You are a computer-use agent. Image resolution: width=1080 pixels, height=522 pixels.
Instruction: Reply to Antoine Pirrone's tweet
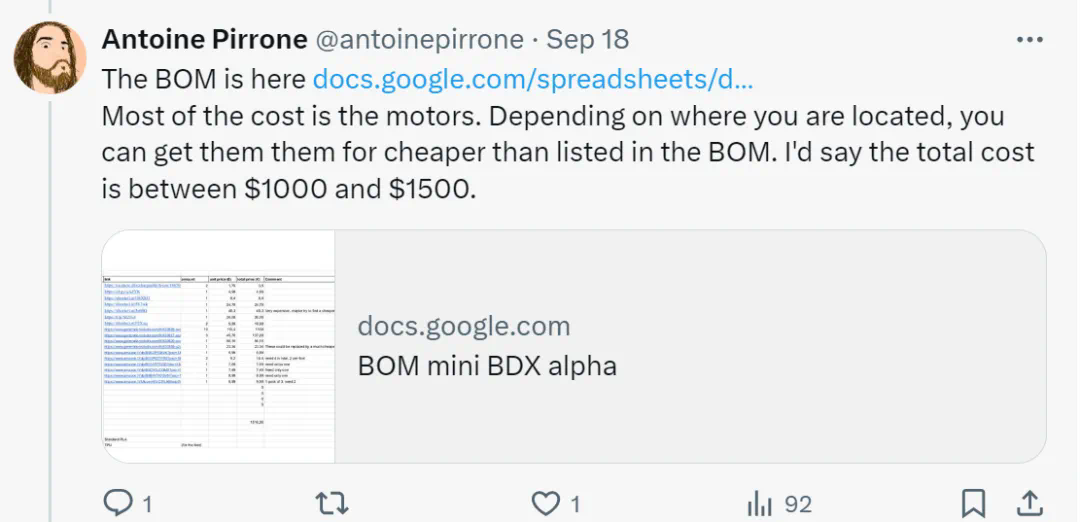pyautogui.click(x=119, y=503)
